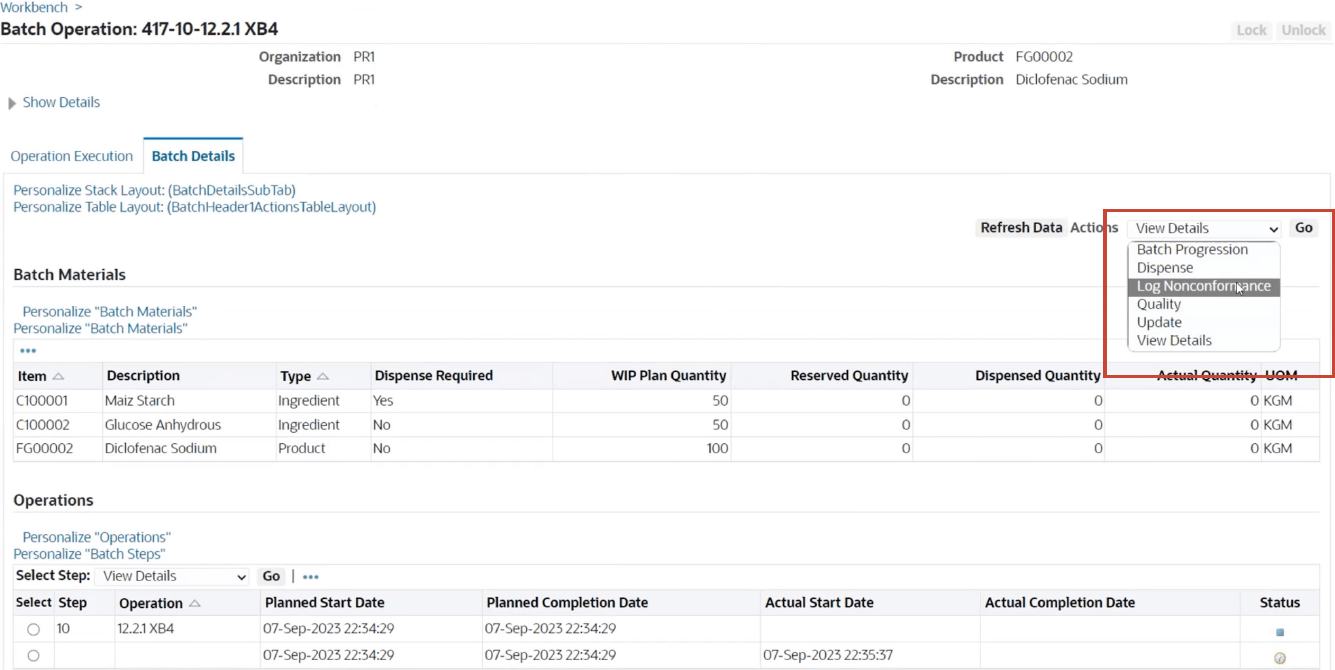Click actual start date 07-Sep-2023 22:35:37
Image resolution: width=1335 pixels, height=670 pixels.
point(828,655)
